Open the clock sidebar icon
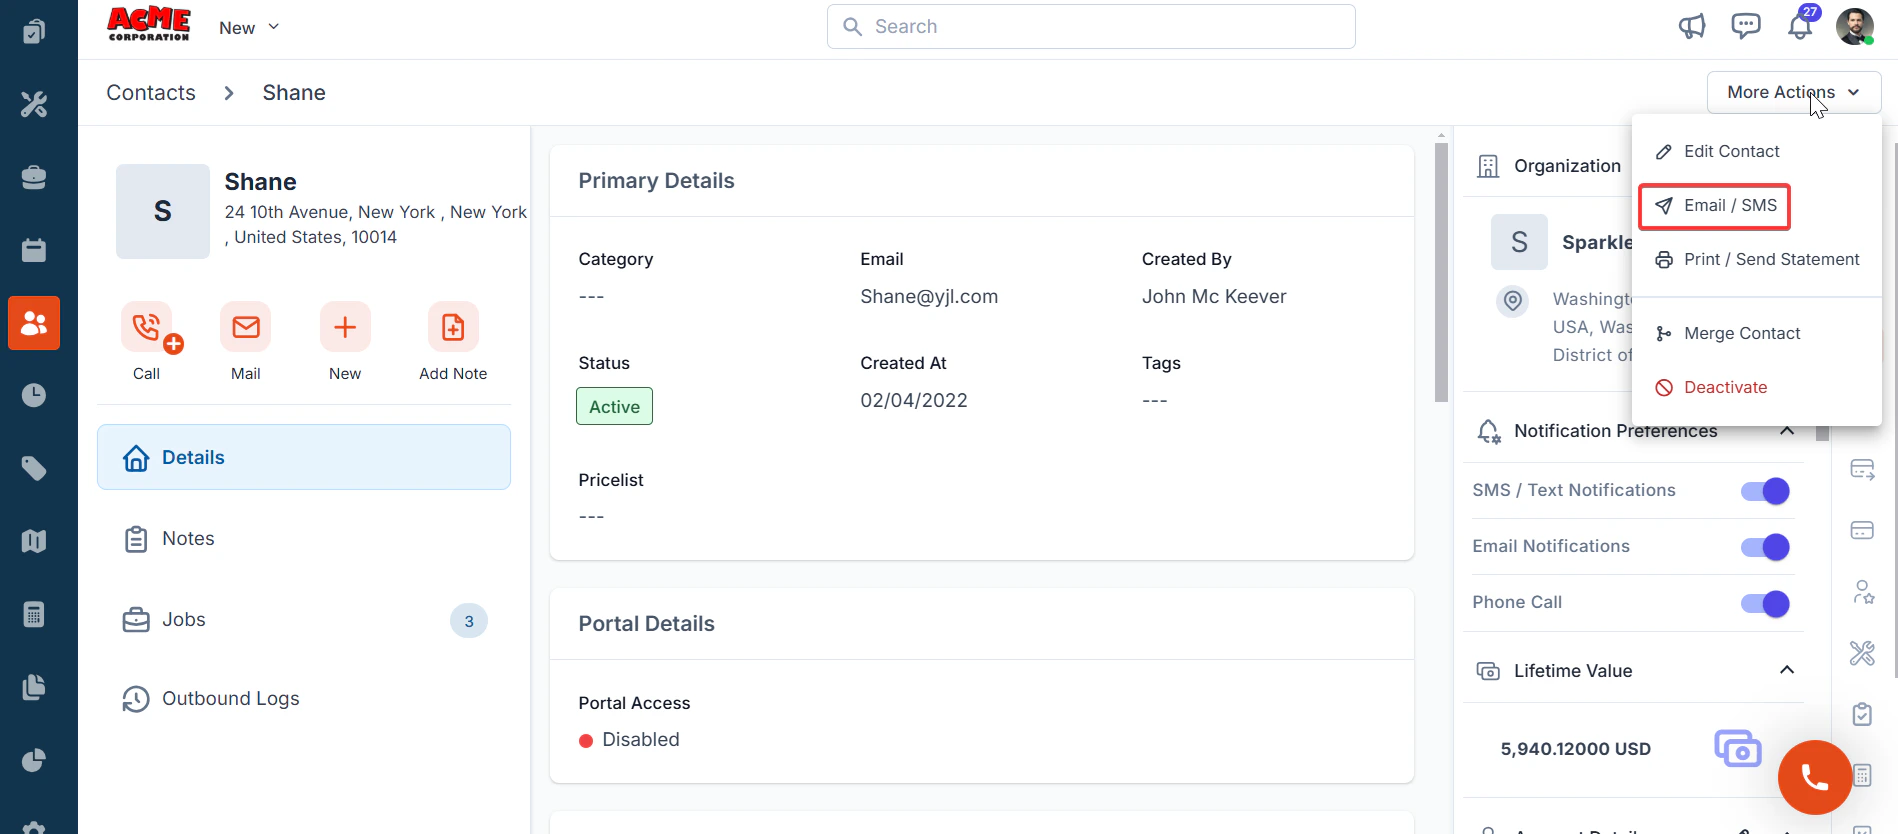The image size is (1898, 834). [x=34, y=395]
